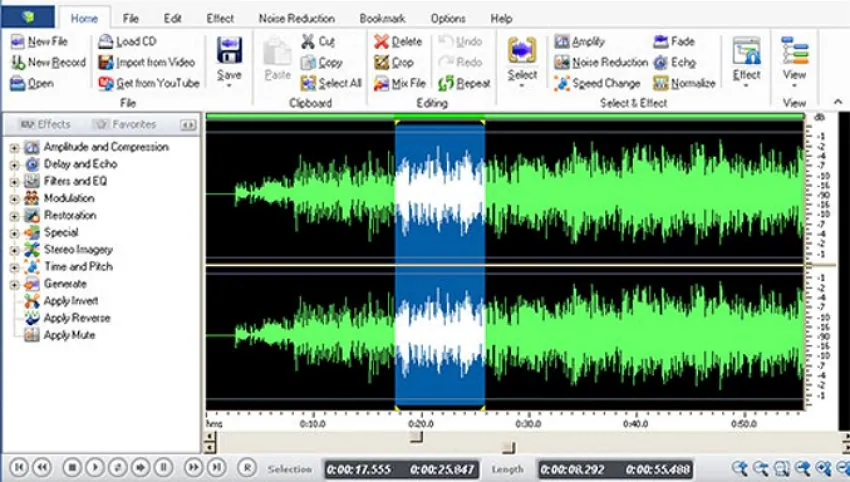Viewport: 850px width, 482px height.
Task: Open the Effect ribbon tab
Action: (x=220, y=18)
